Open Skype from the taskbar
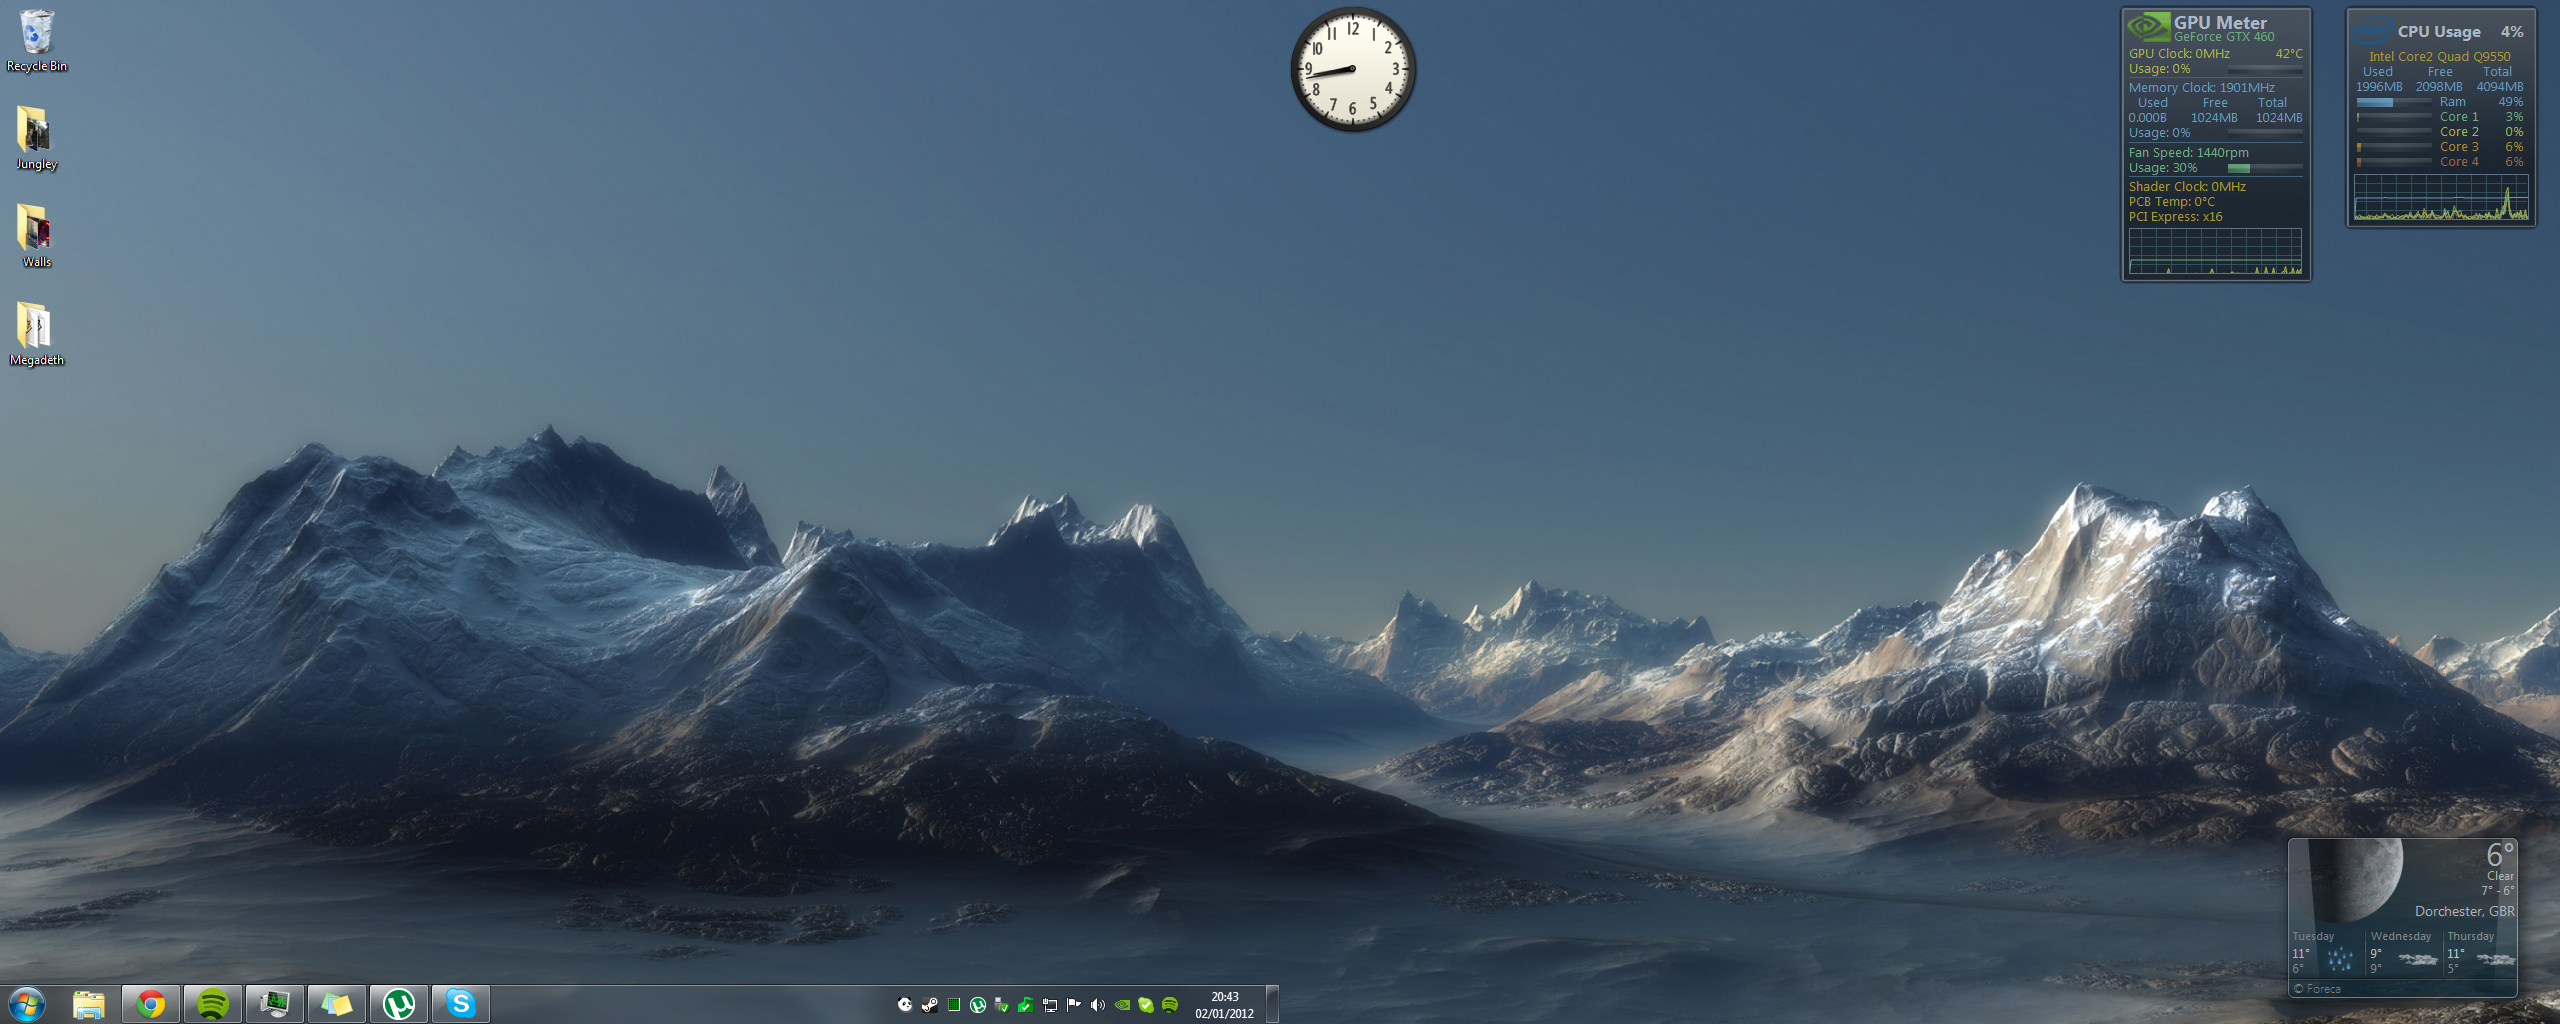 point(461,1003)
